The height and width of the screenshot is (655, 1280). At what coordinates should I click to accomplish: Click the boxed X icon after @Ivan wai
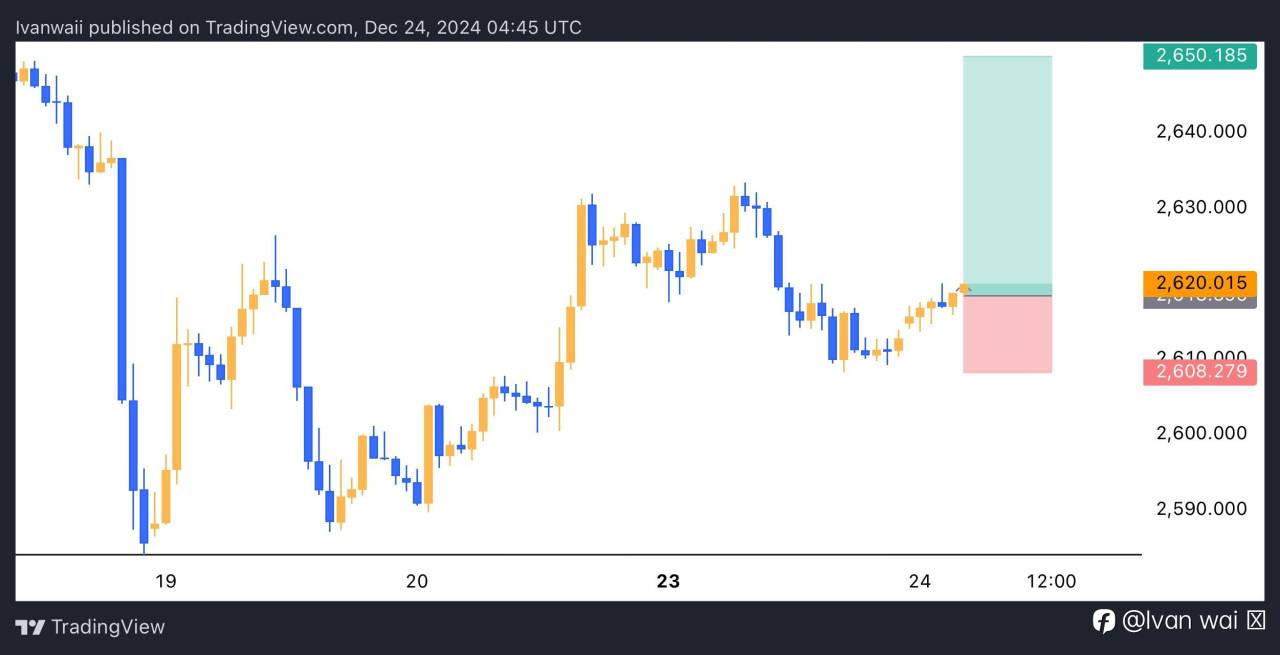tap(1256, 621)
